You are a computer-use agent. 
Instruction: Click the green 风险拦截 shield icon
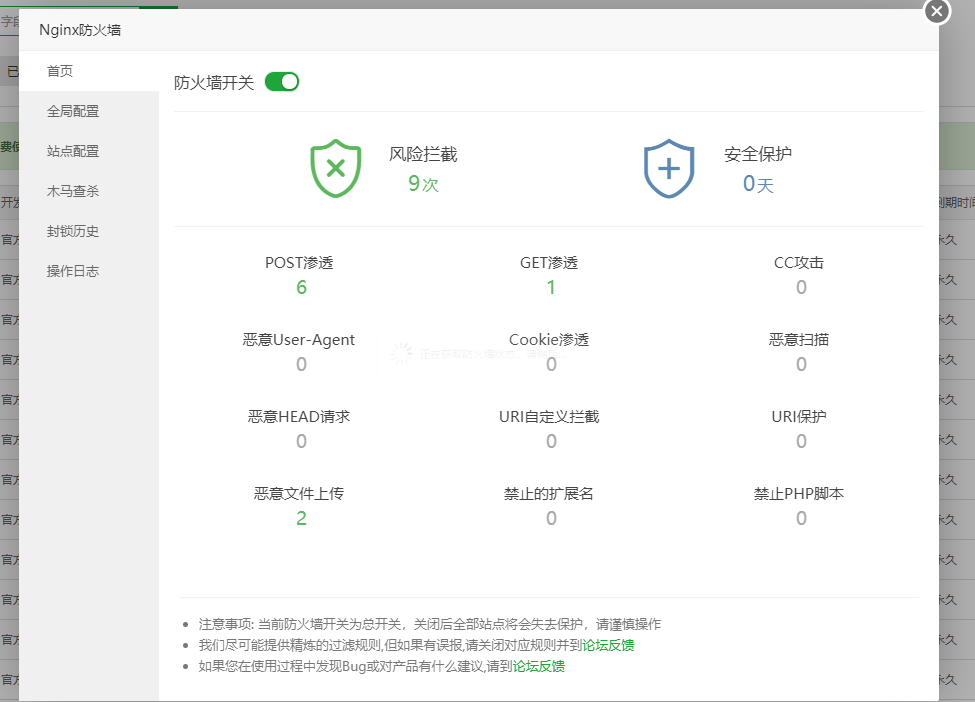(336, 169)
